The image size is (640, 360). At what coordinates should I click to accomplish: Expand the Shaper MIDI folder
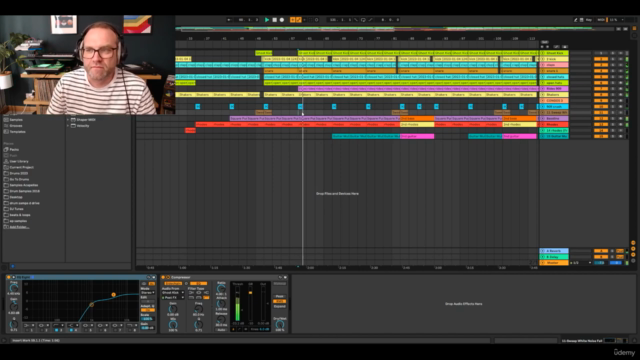click(x=68, y=120)
